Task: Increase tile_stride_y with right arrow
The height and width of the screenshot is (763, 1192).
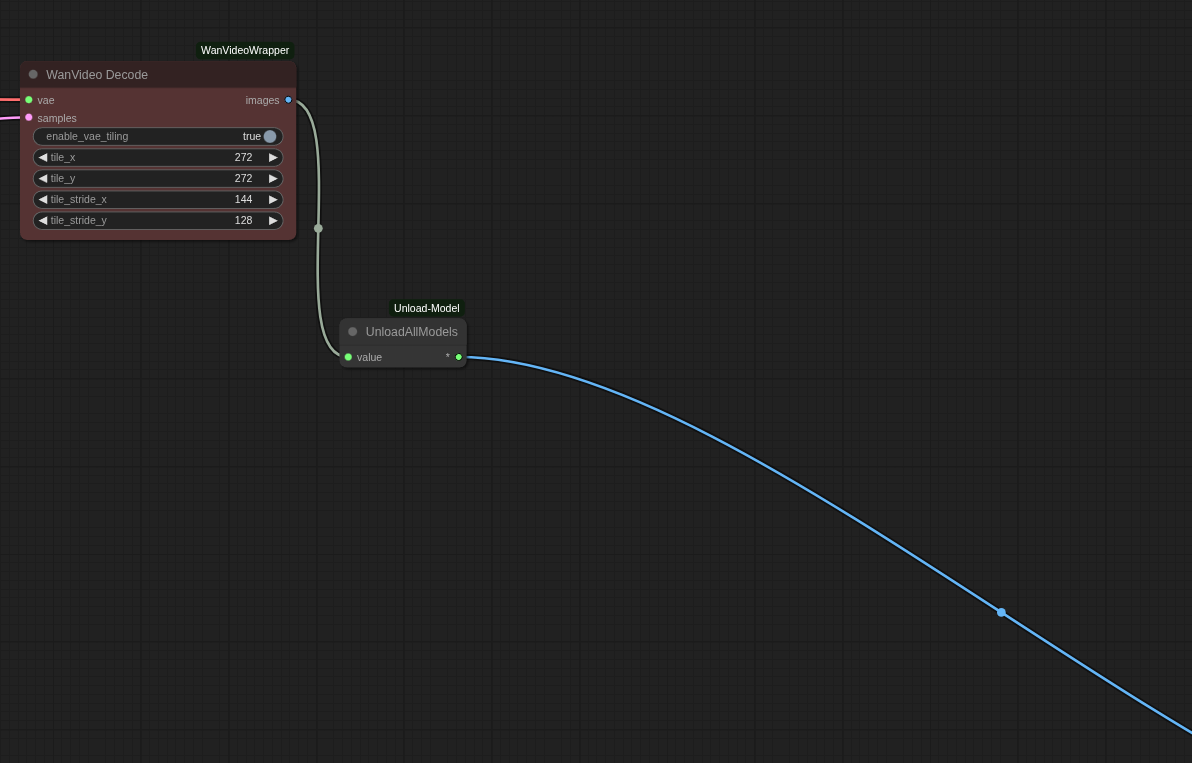Action: coord(274,220)
